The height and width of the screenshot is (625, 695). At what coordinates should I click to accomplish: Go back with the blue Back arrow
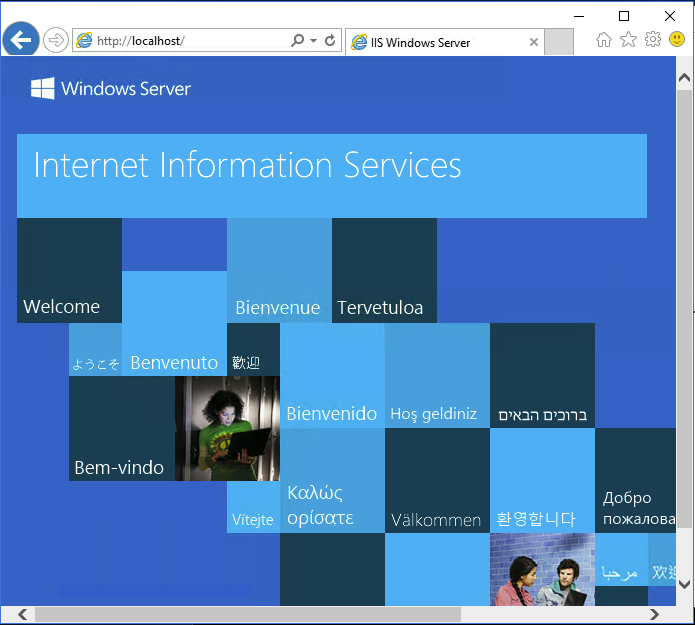click(20, 40)
